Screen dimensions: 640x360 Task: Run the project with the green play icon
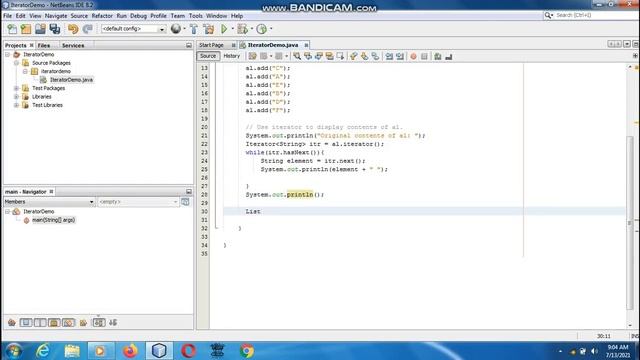point(224,29)
